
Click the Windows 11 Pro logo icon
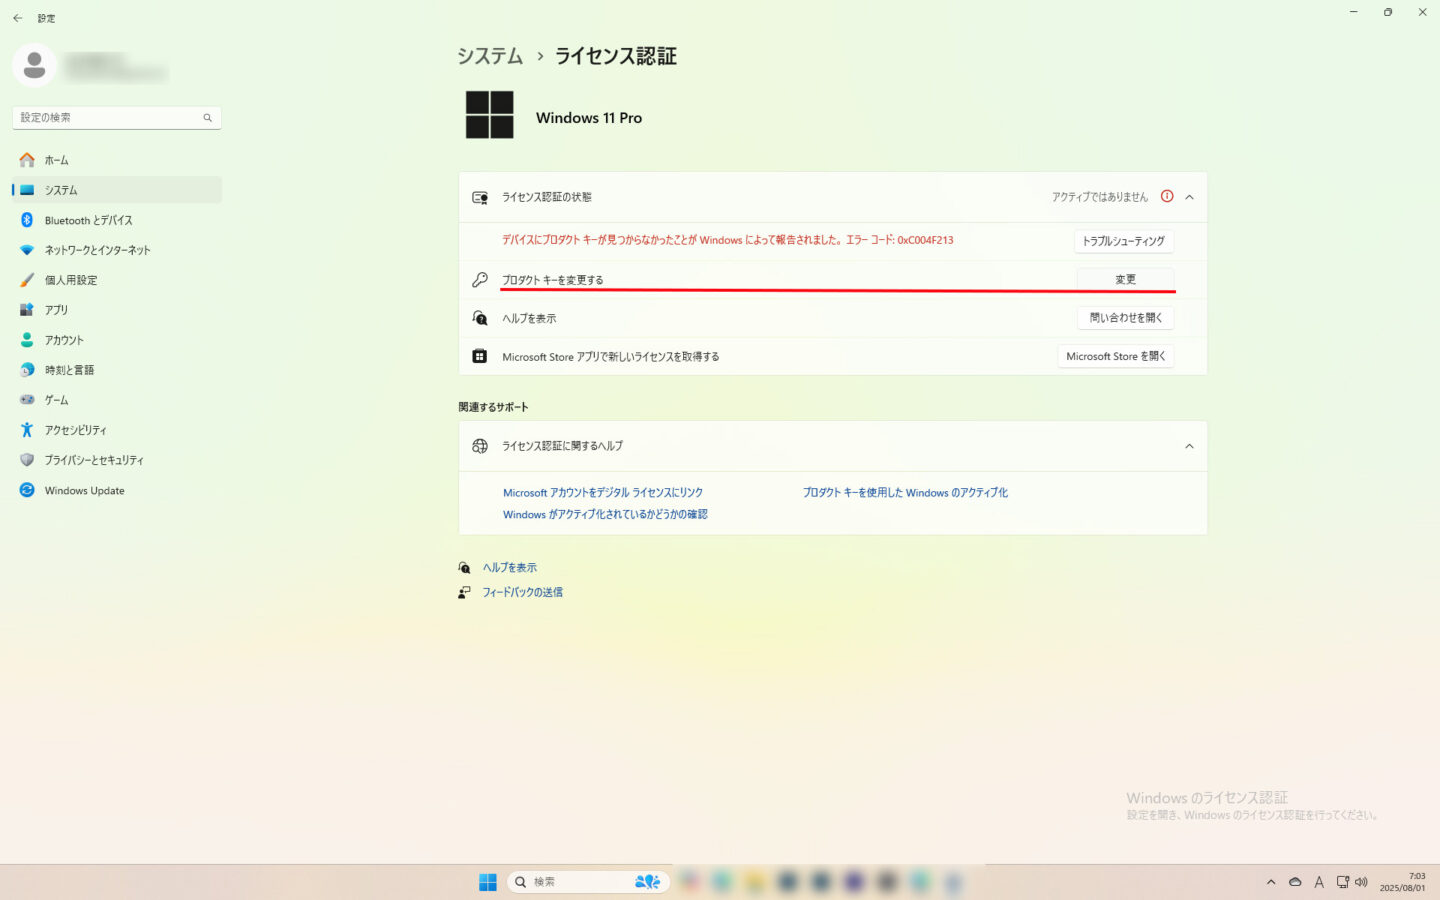[x=490, y=115]
